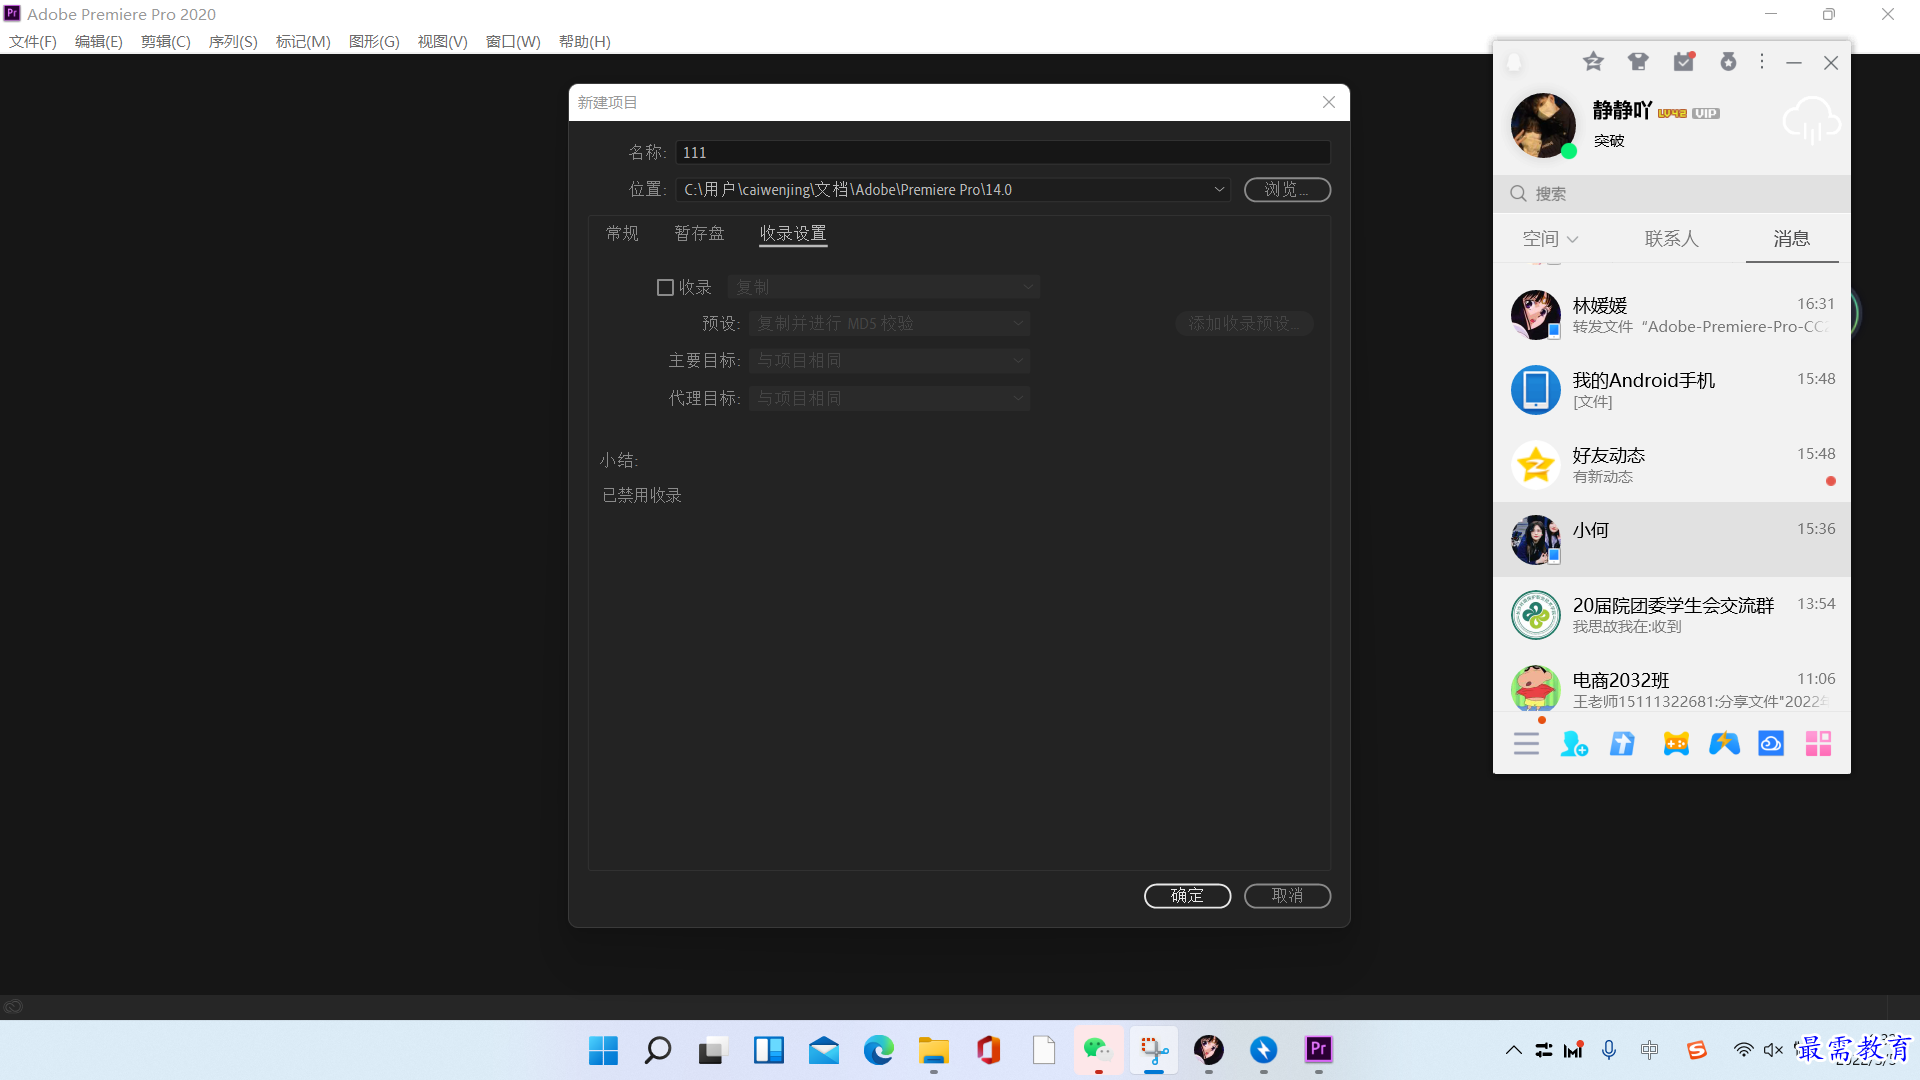Viewport: 1920px width, 1080px height.
Task: Open the 视图(V) menu
Action: tap(443, 41)
